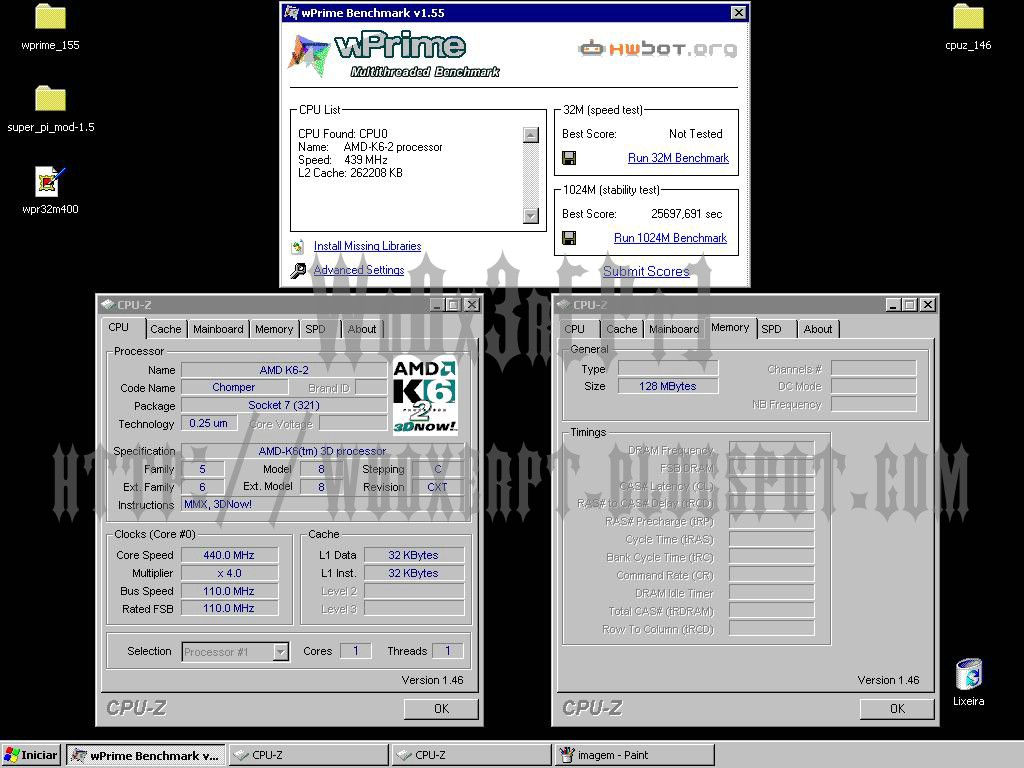
Task: Switch to imagem - Paint taskbar button
Action: [634, 756]
